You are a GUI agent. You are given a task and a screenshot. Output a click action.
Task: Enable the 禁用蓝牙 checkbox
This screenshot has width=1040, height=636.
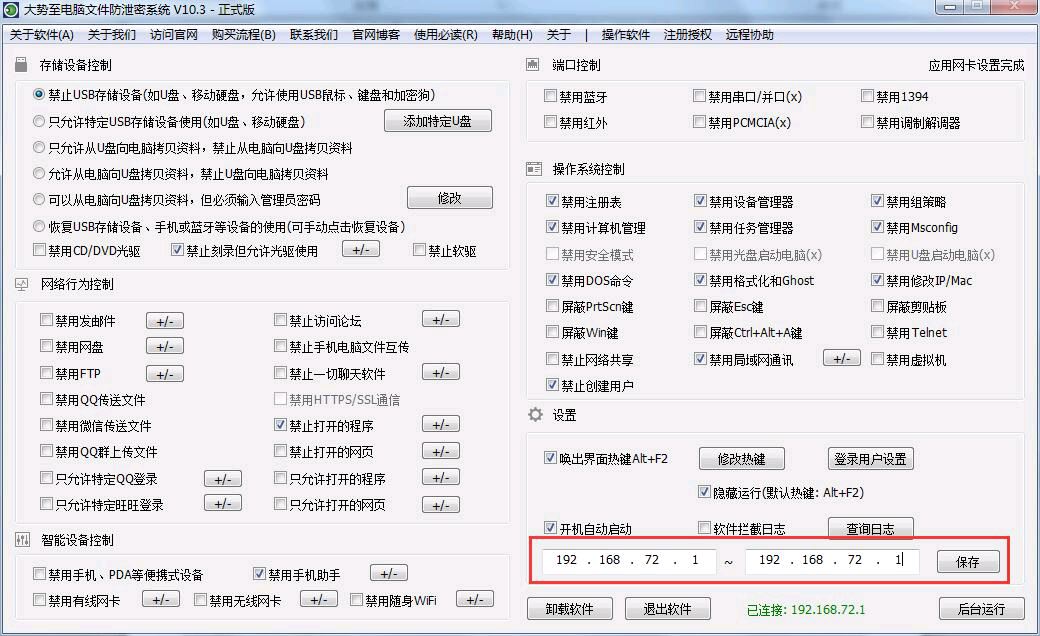click(549, 95)
